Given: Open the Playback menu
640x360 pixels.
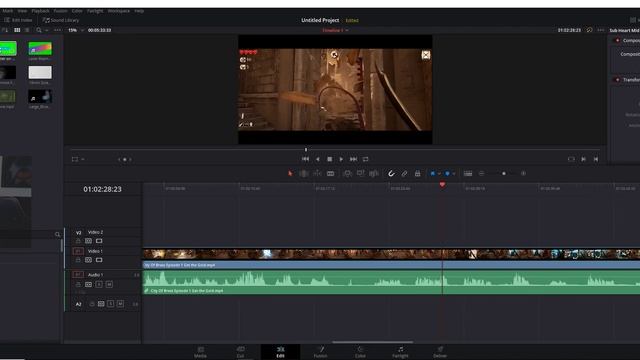Looking at the screenshot, I should tap(40, 11).
